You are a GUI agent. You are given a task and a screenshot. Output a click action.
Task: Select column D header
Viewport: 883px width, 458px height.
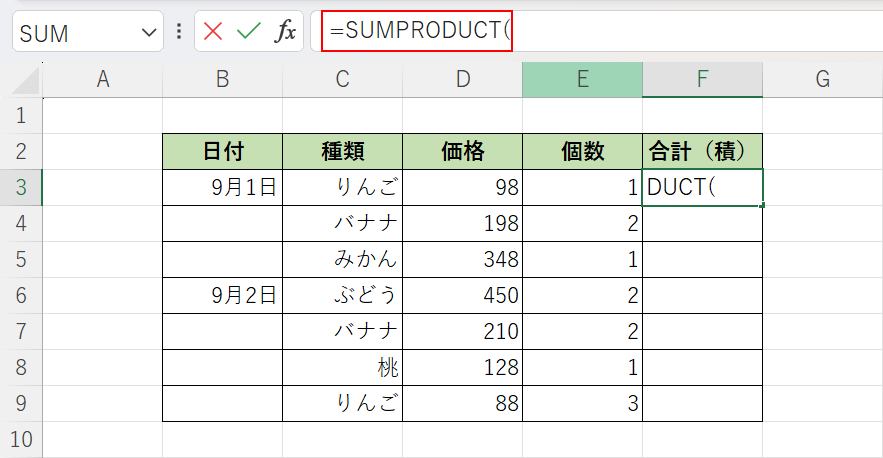point(462,80)
